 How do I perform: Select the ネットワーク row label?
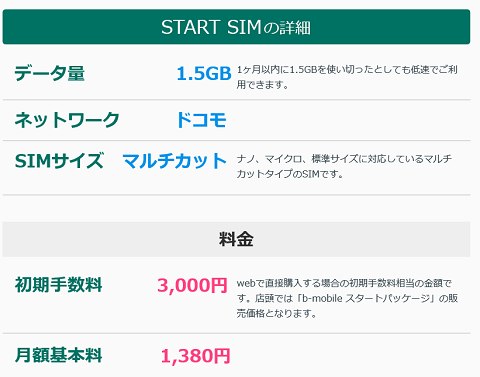point(67,120)
